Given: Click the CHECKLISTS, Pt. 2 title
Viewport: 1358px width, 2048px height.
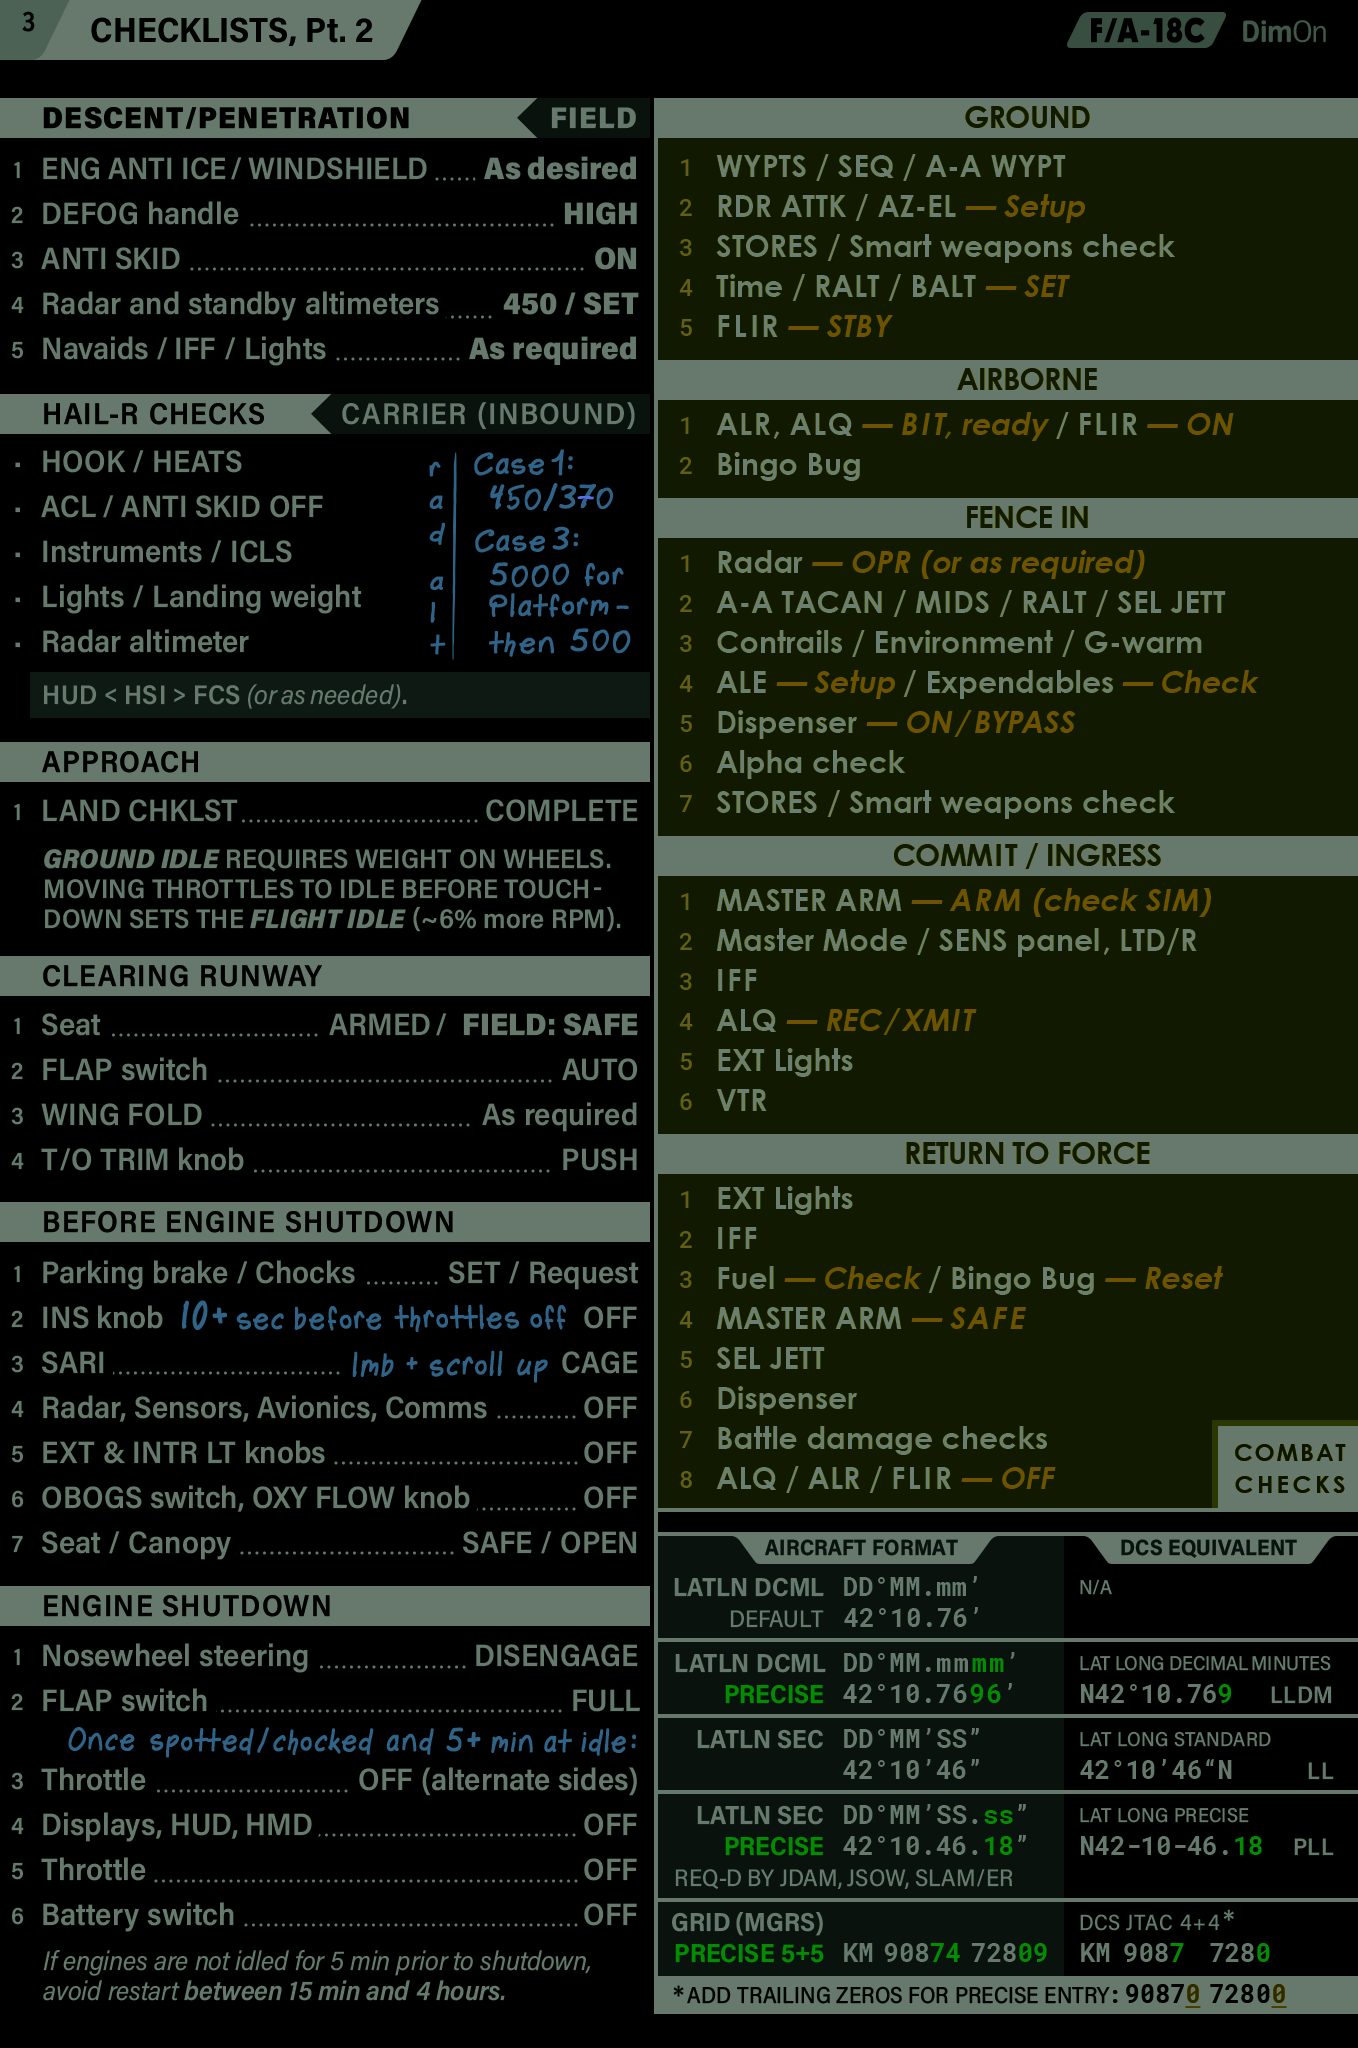Looking at the screenshot, I should (x=231, y=31).
